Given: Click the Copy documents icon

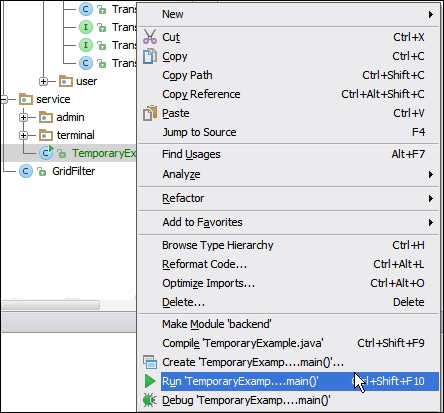Looking at the screenshot, I should (150, 56).
